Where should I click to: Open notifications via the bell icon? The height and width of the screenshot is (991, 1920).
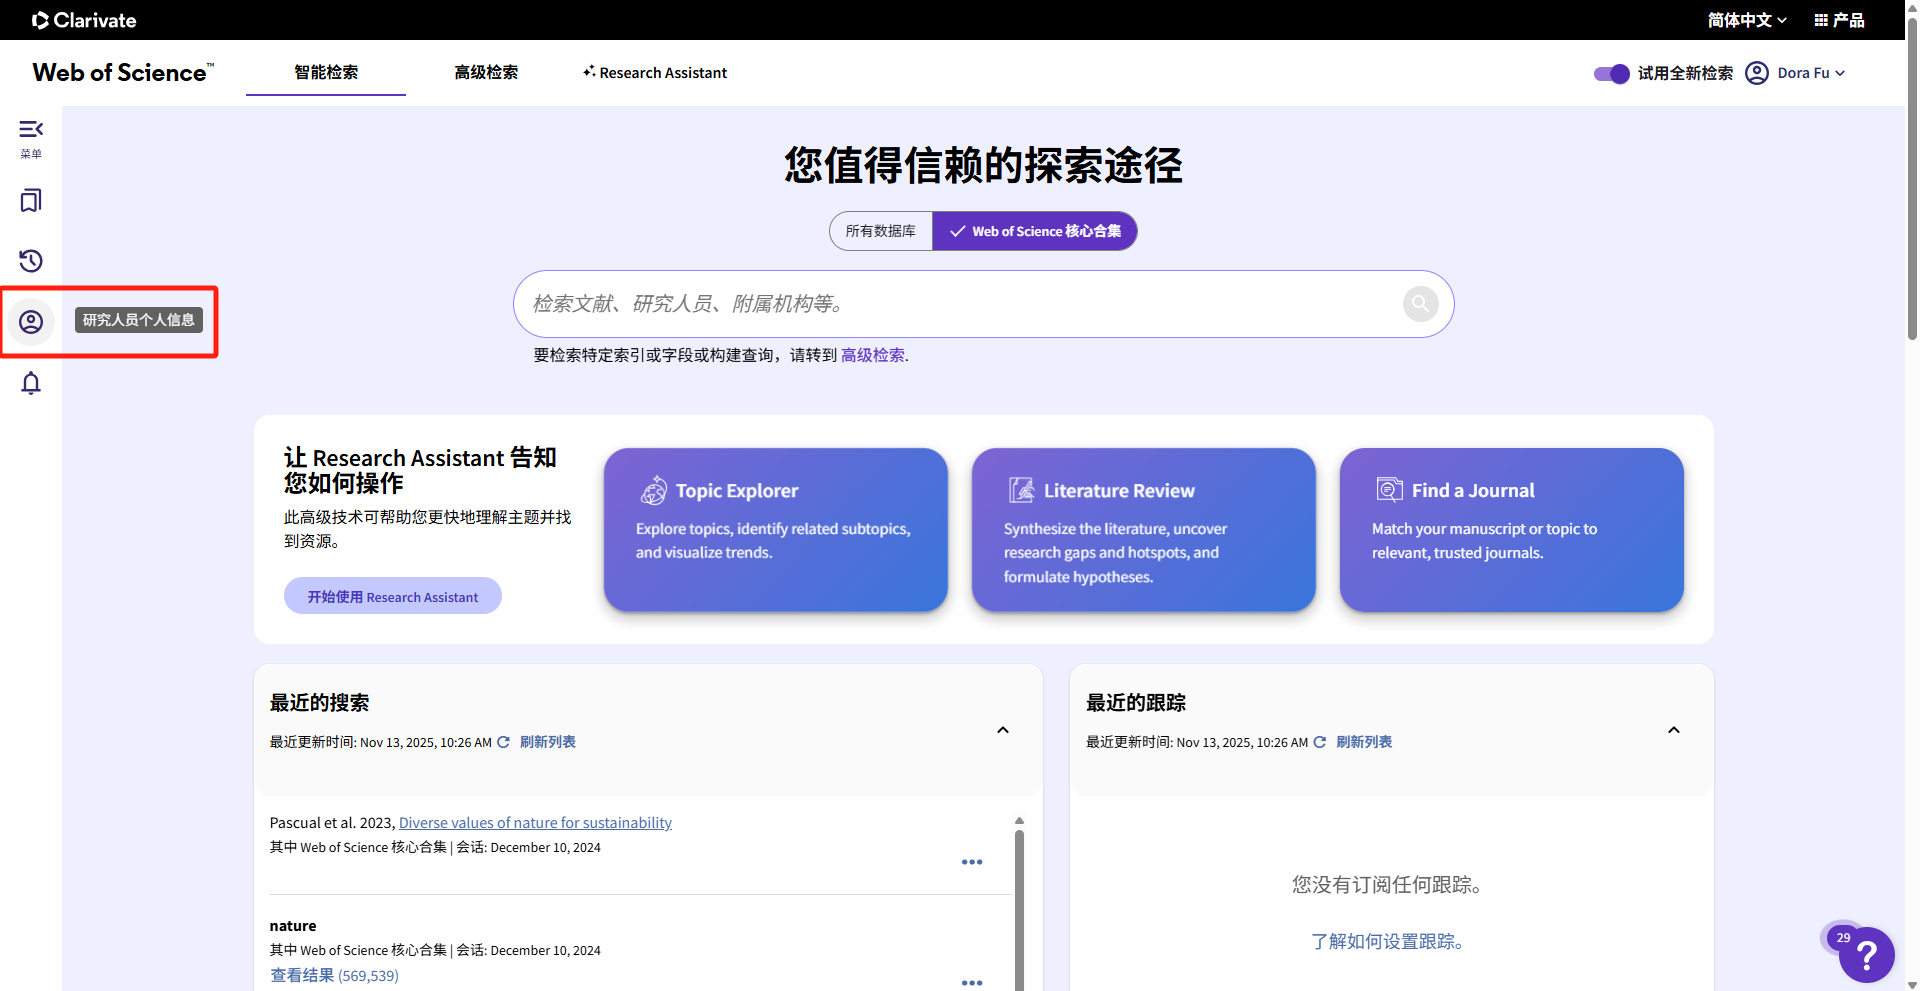(x=30, y=383)
